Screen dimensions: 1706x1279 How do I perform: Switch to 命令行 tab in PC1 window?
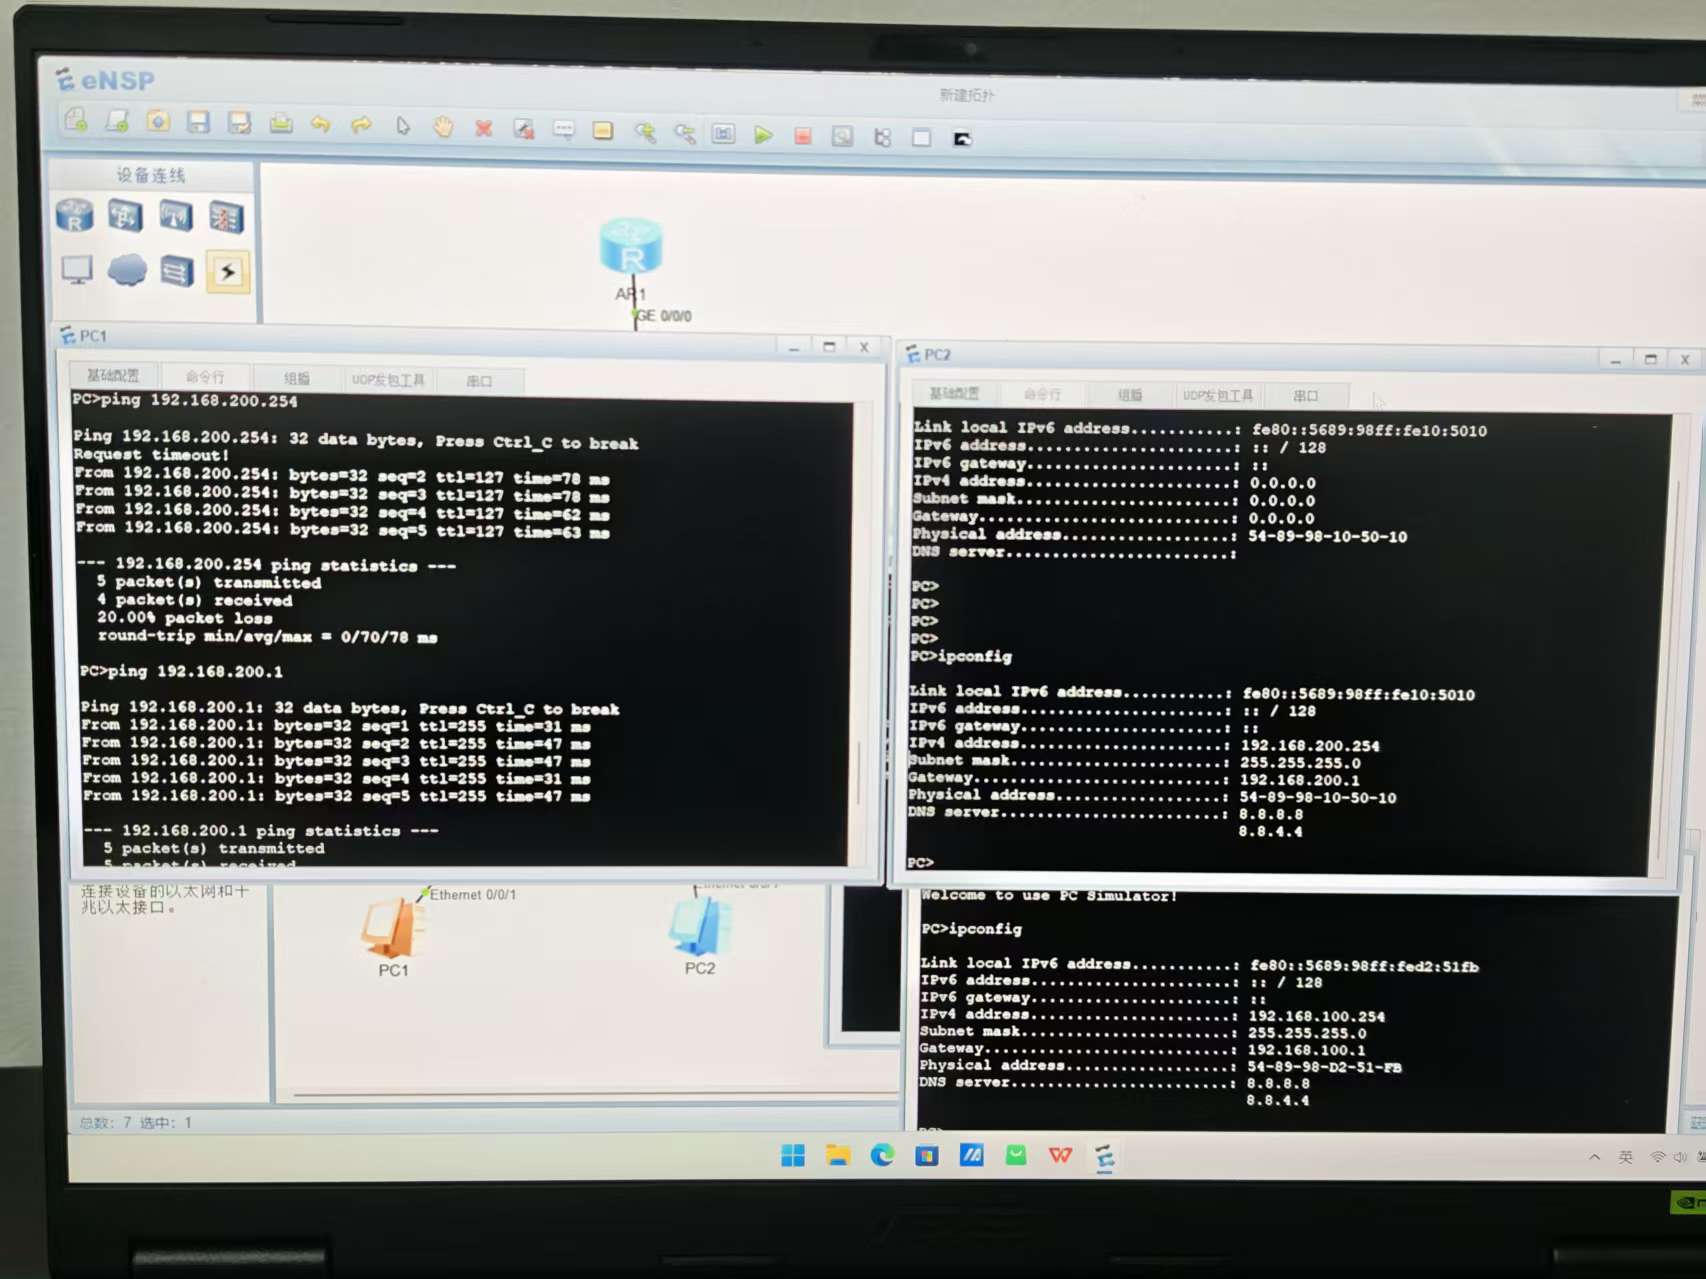[205, 377]
